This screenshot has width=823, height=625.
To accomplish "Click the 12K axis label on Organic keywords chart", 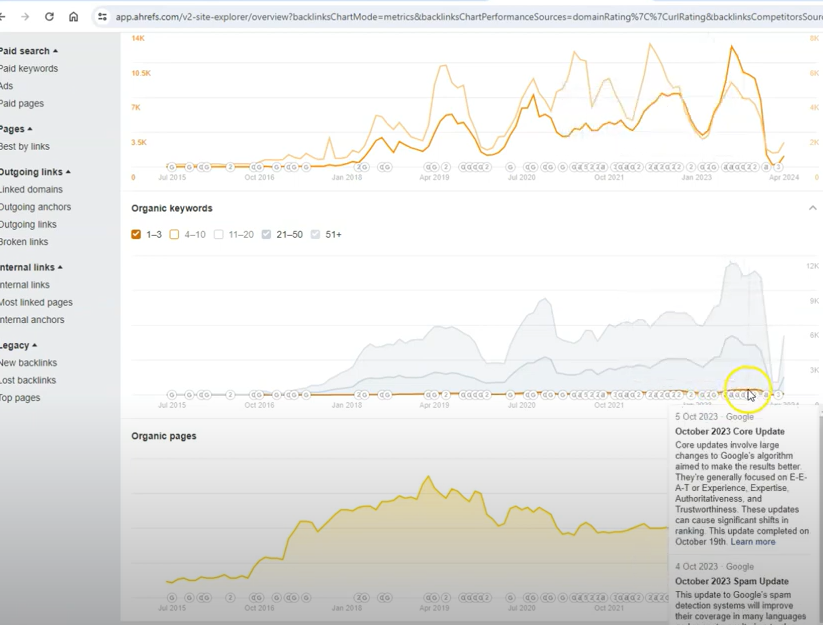I will click(x=812, y=266).
